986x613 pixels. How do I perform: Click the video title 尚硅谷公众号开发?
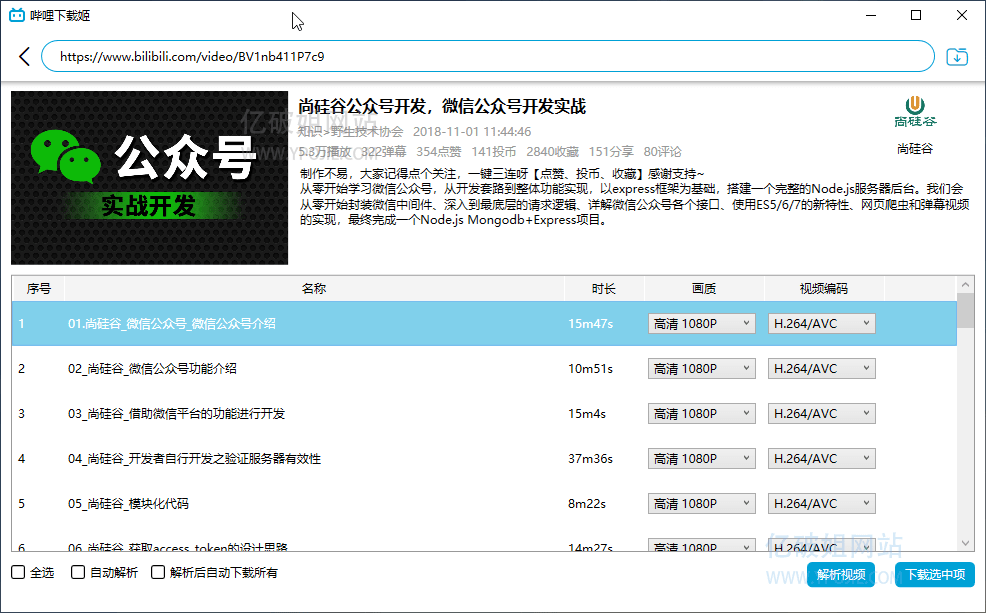(442, 106)
